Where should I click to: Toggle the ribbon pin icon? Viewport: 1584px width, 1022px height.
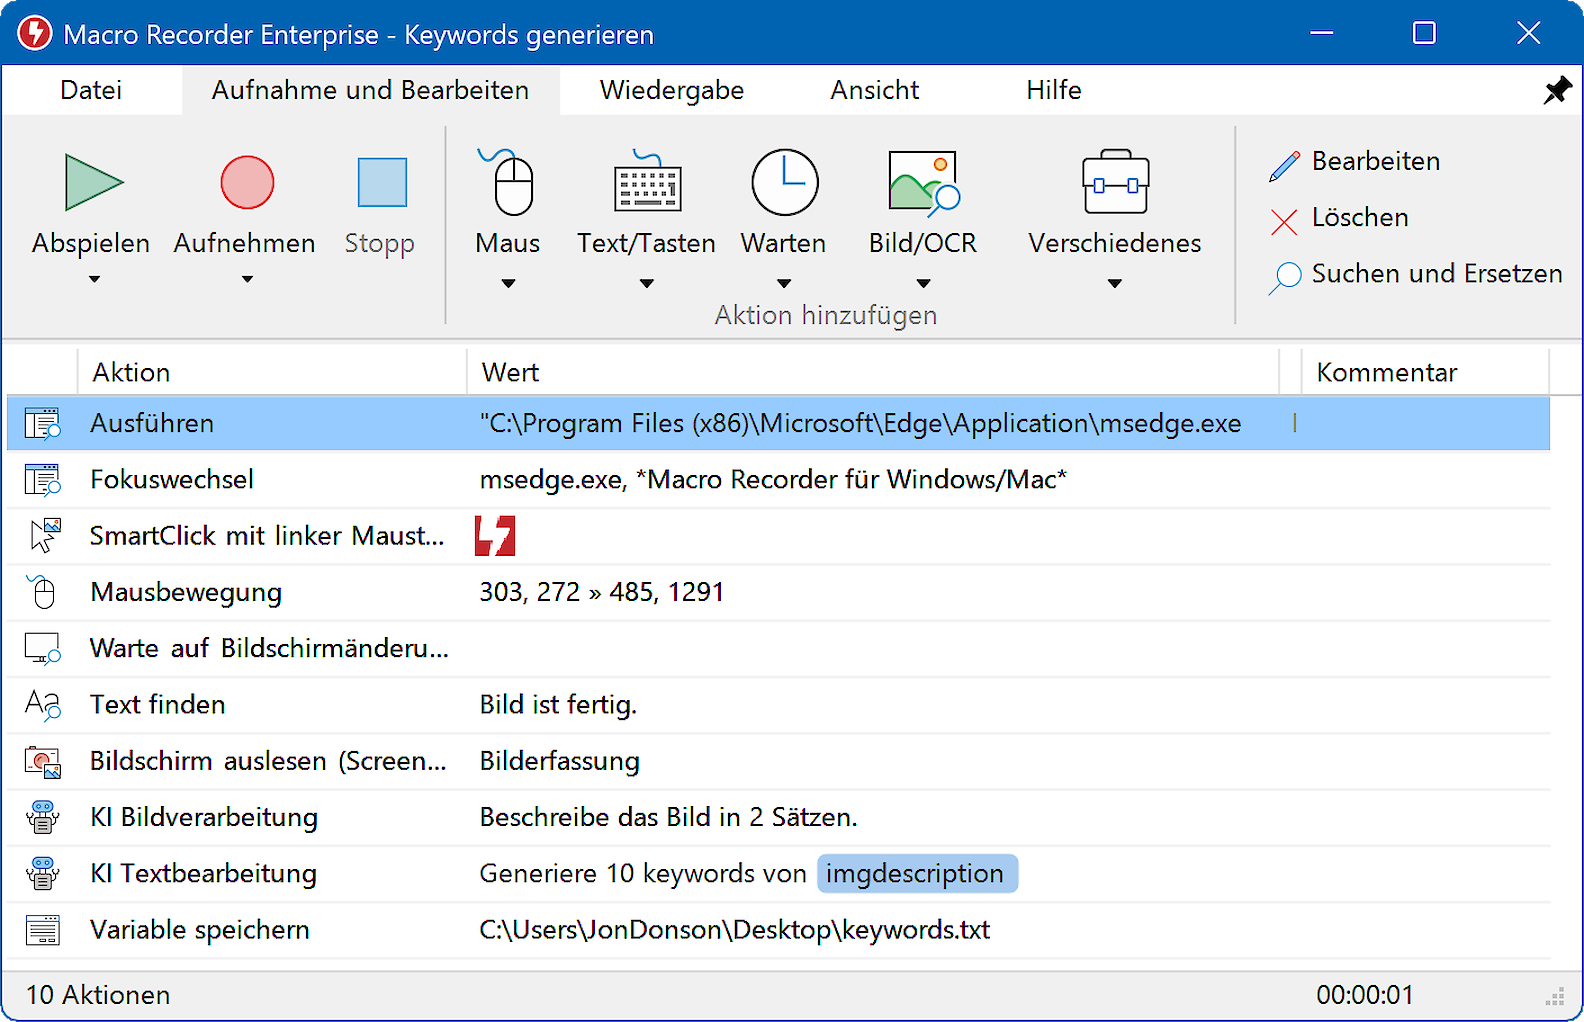point(1556,91)
